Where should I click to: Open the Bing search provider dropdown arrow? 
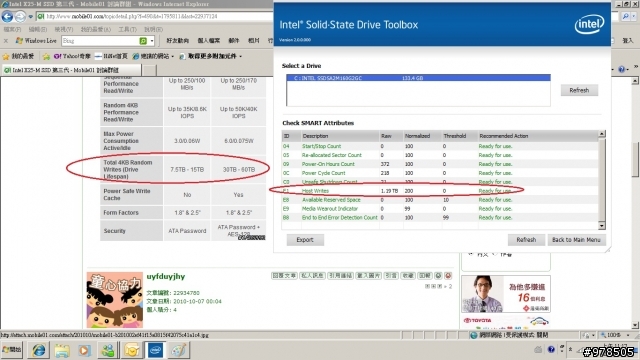[152, 41]
